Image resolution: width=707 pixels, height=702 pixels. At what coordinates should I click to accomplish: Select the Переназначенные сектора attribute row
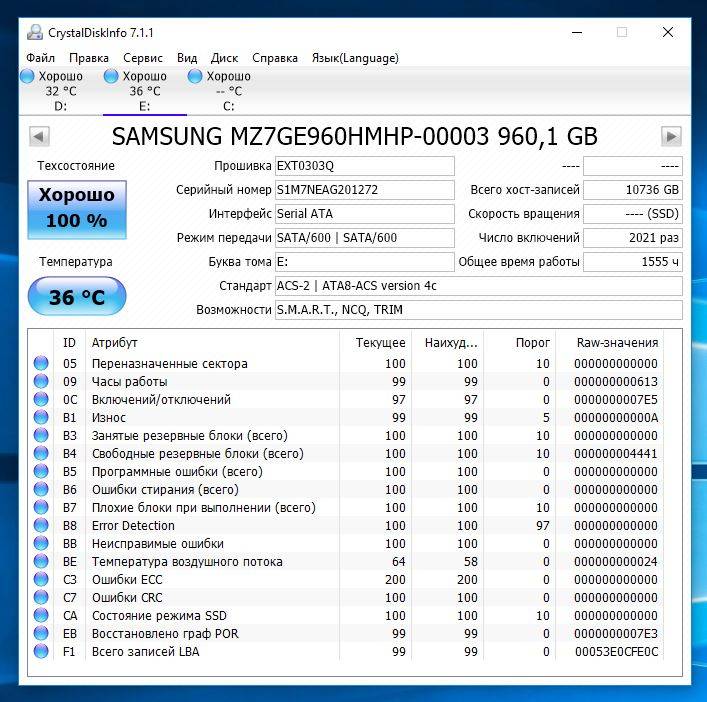[346, 363]
